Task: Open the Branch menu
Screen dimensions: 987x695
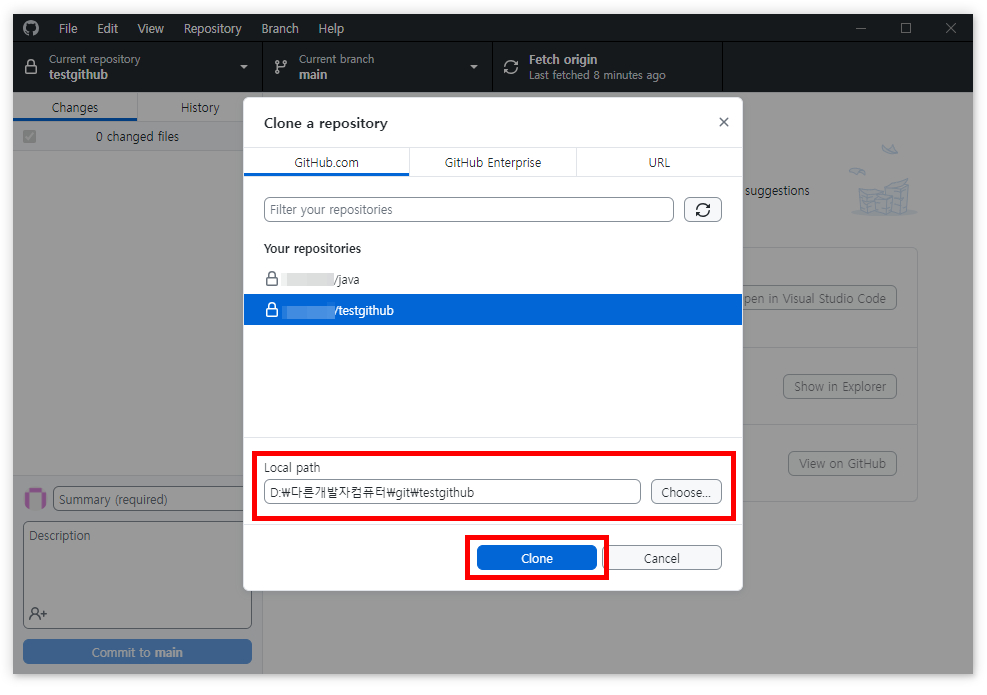Action: click(x=280, y=28)
